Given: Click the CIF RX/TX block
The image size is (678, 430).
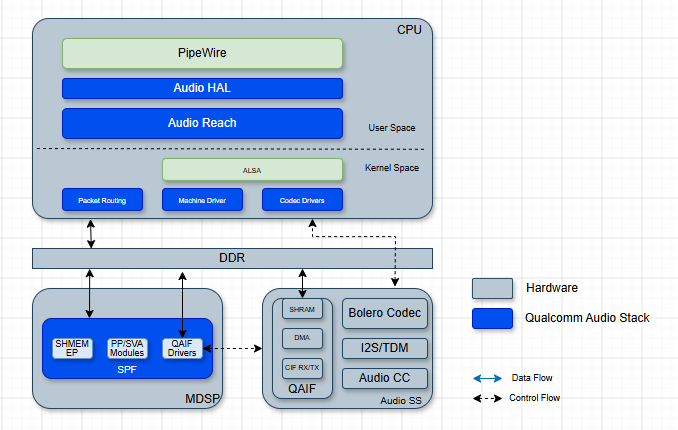Looking at the screenshot, I should (x=302, y=368).
